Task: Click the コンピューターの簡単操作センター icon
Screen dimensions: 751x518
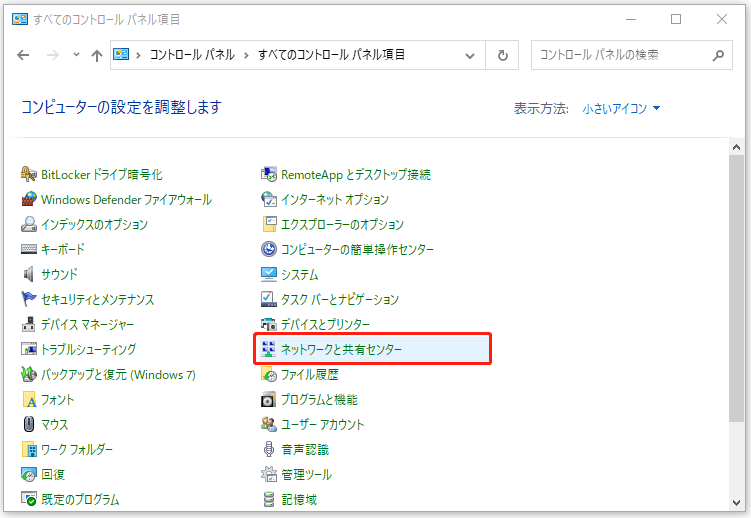Action: 269,249
